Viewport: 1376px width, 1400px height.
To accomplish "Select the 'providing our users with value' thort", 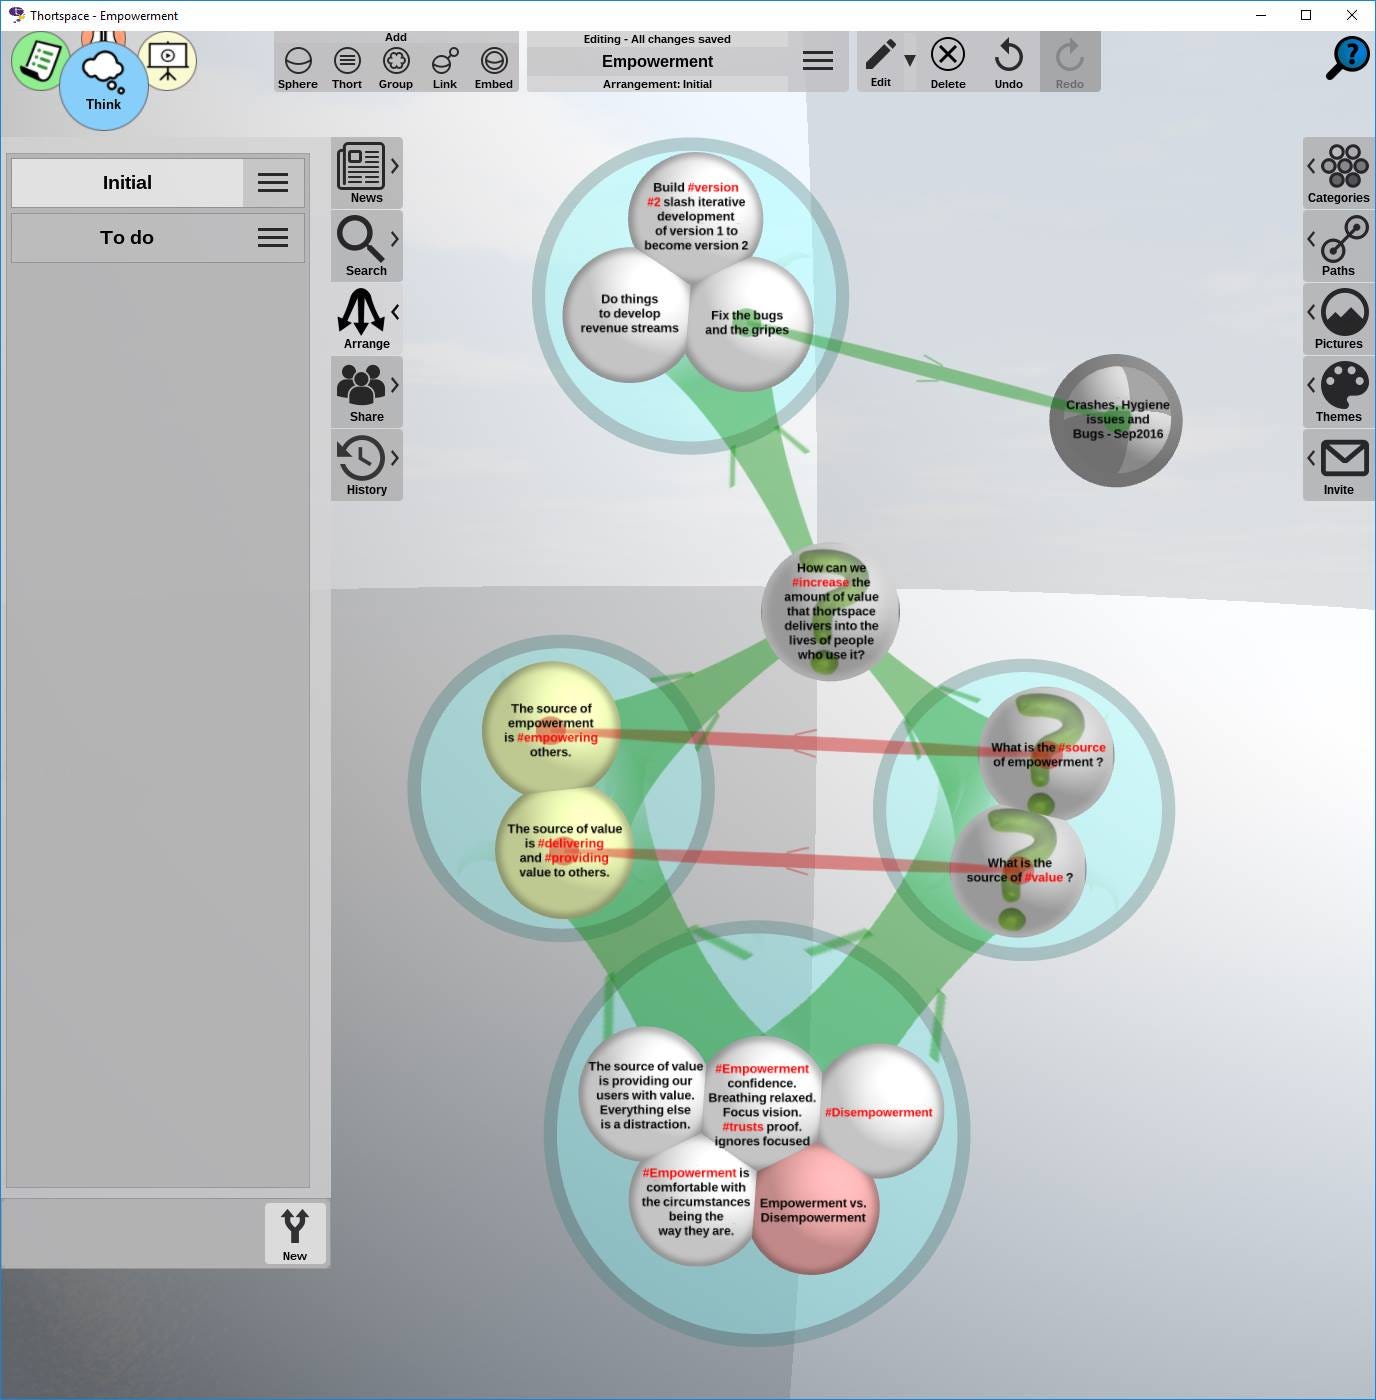I will (645, 1095).
